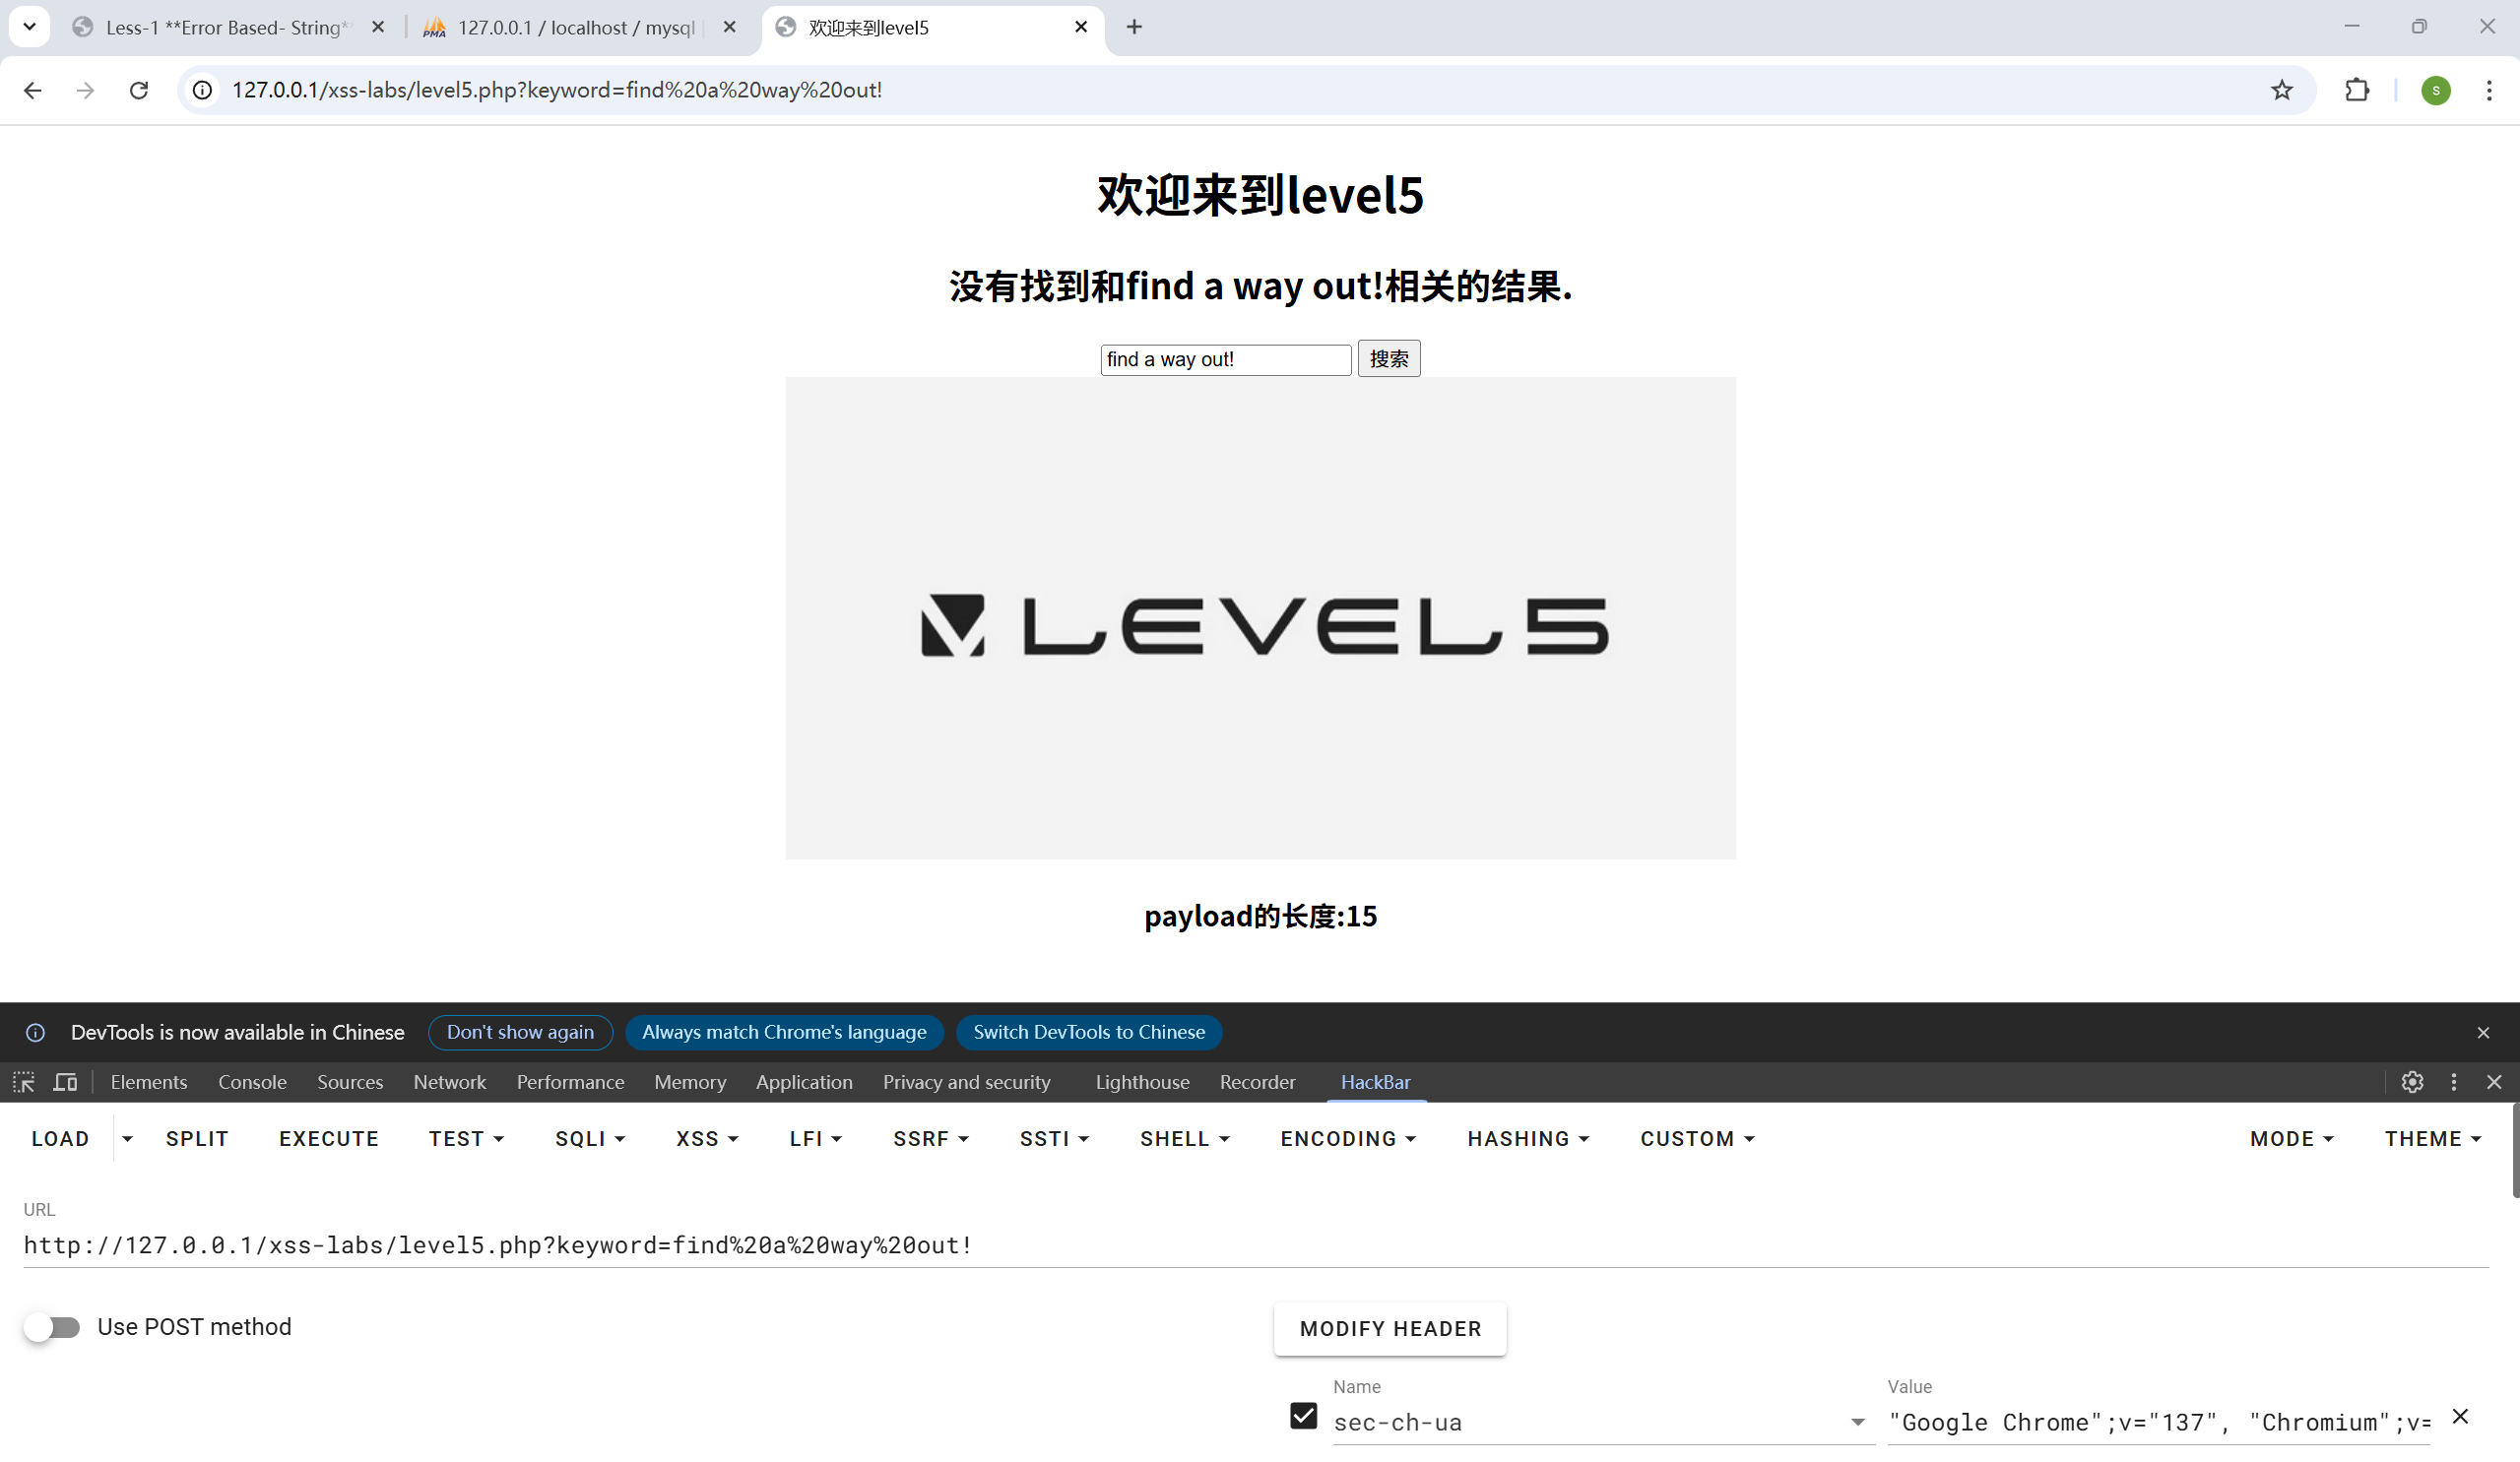The height and width of the screenshot is (1462, 2520).
Task: Open site information via the info icon
Action: pos(202,90)
